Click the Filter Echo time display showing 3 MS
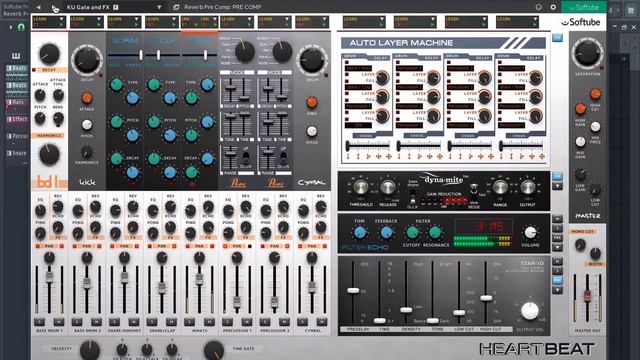 tap(483, 226)
